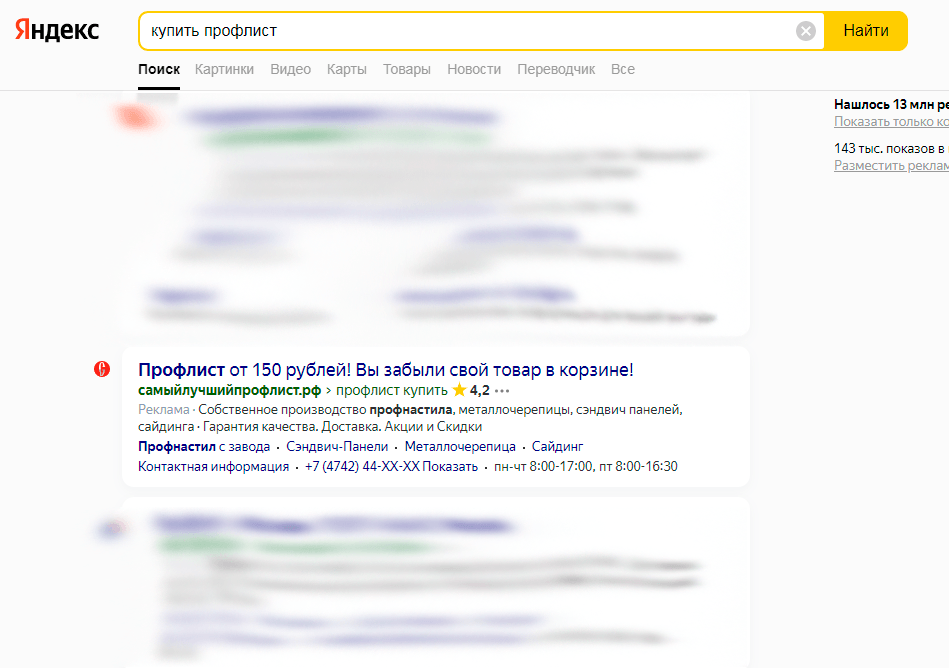The width and height of the screenshot is (949, 668).
Task: Click the Разместить реклам… link
Action: click(x=891, y=166)
